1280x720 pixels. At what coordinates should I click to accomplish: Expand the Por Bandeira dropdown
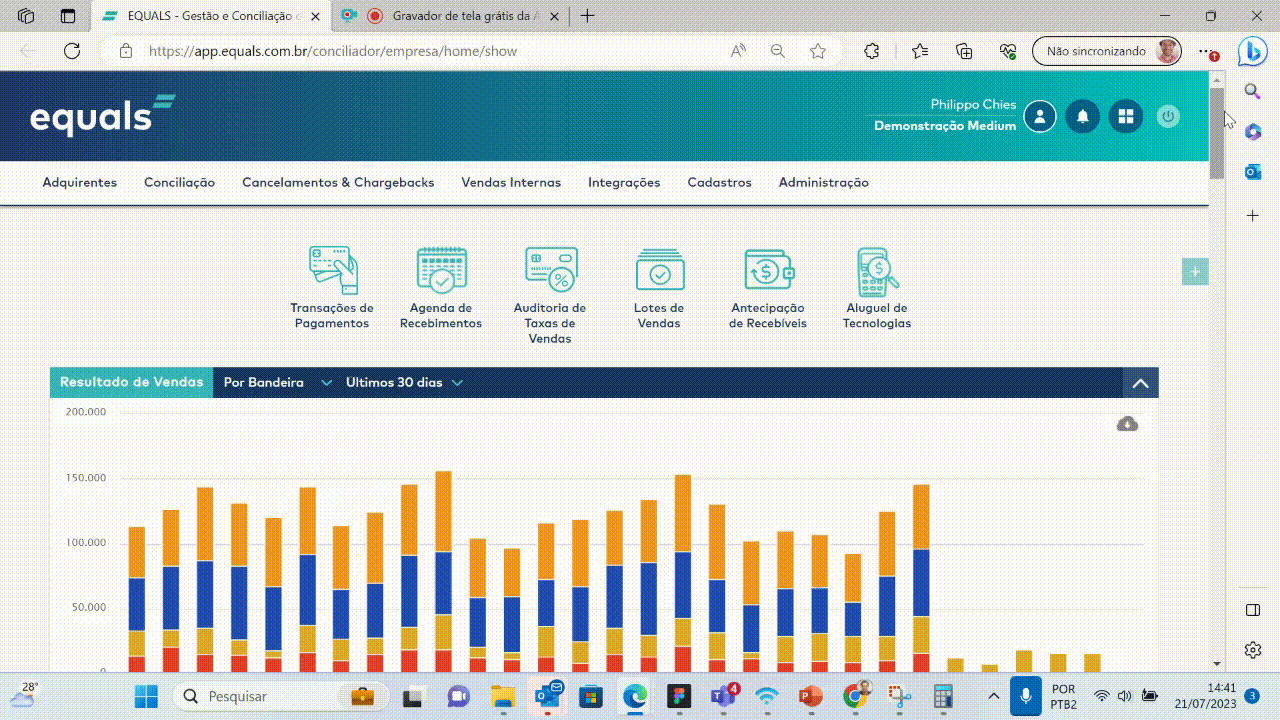(277, 383)
